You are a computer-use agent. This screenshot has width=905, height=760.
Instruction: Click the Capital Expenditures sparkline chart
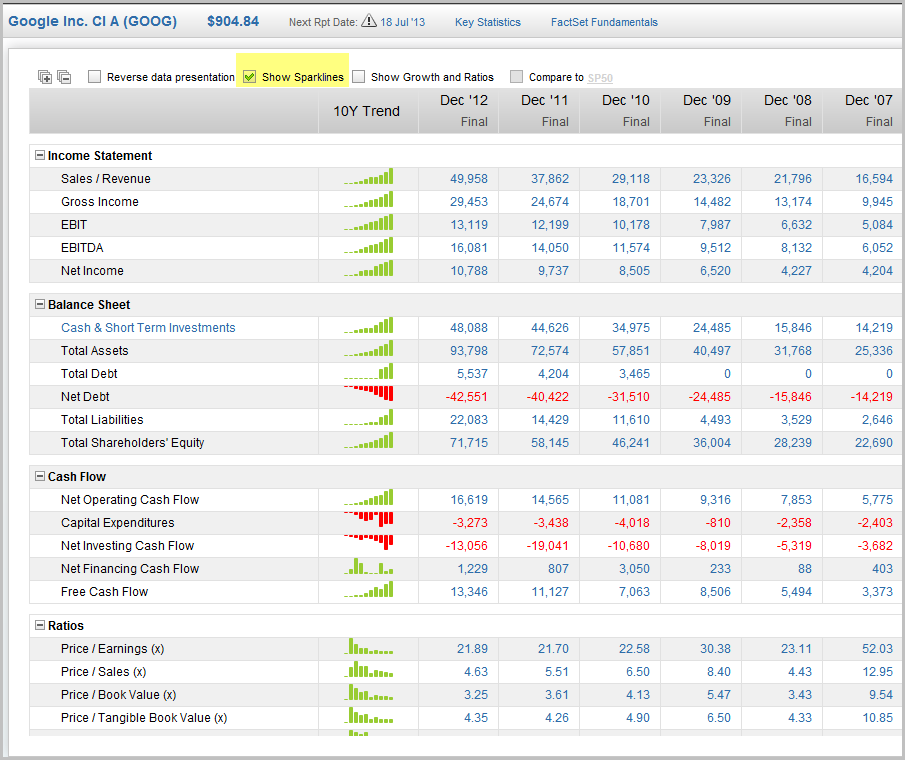pyautogui.click(x=367, y=522)
